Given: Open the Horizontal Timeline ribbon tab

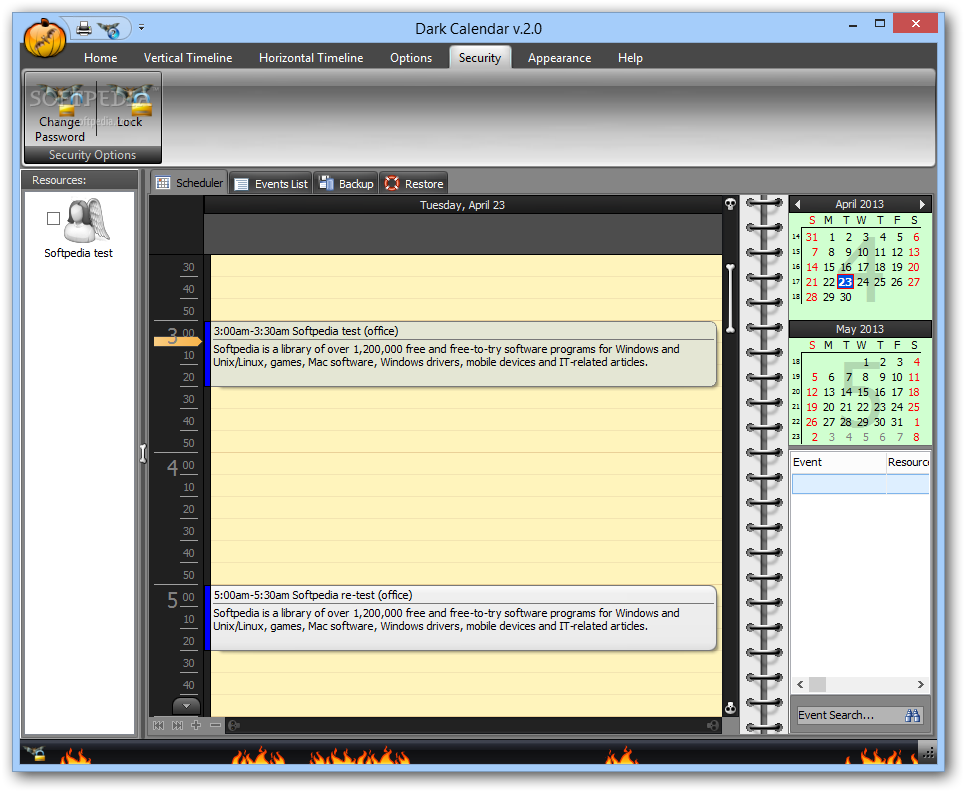Looking at the screenshot, I should [311, 58].
